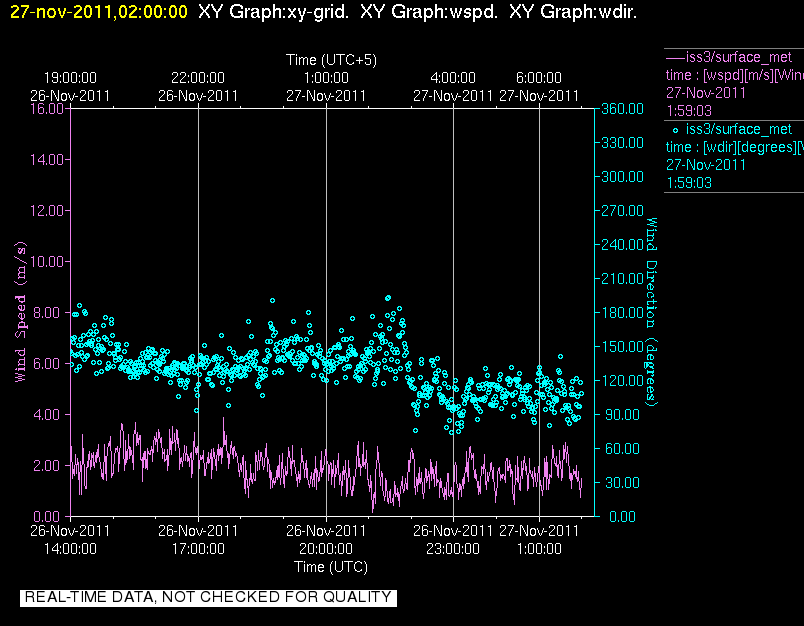Select the bottom tick label 14:00:00
This screenshot has width=804, height=626.
(x=70, y=549)
